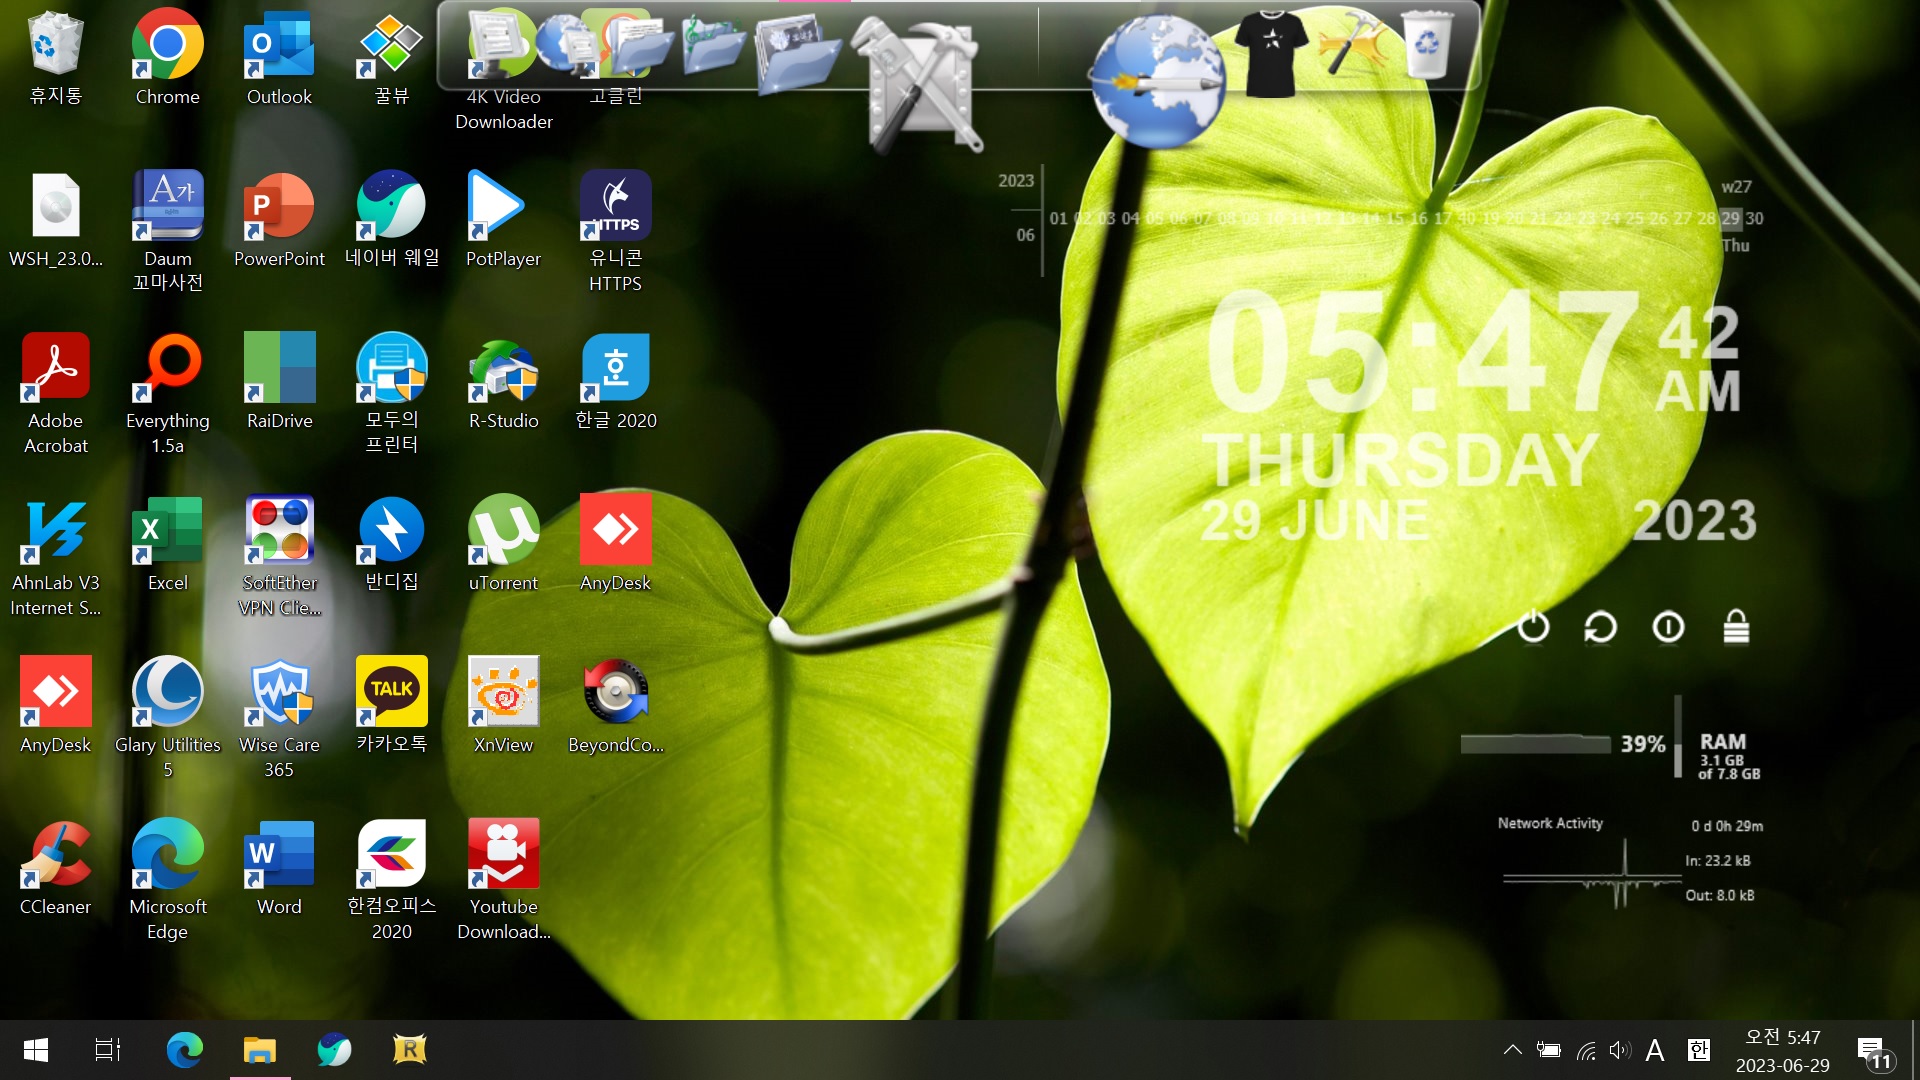Open the Microsoft Edge desktop icon

pyautogui.click(x=167, y=880)
